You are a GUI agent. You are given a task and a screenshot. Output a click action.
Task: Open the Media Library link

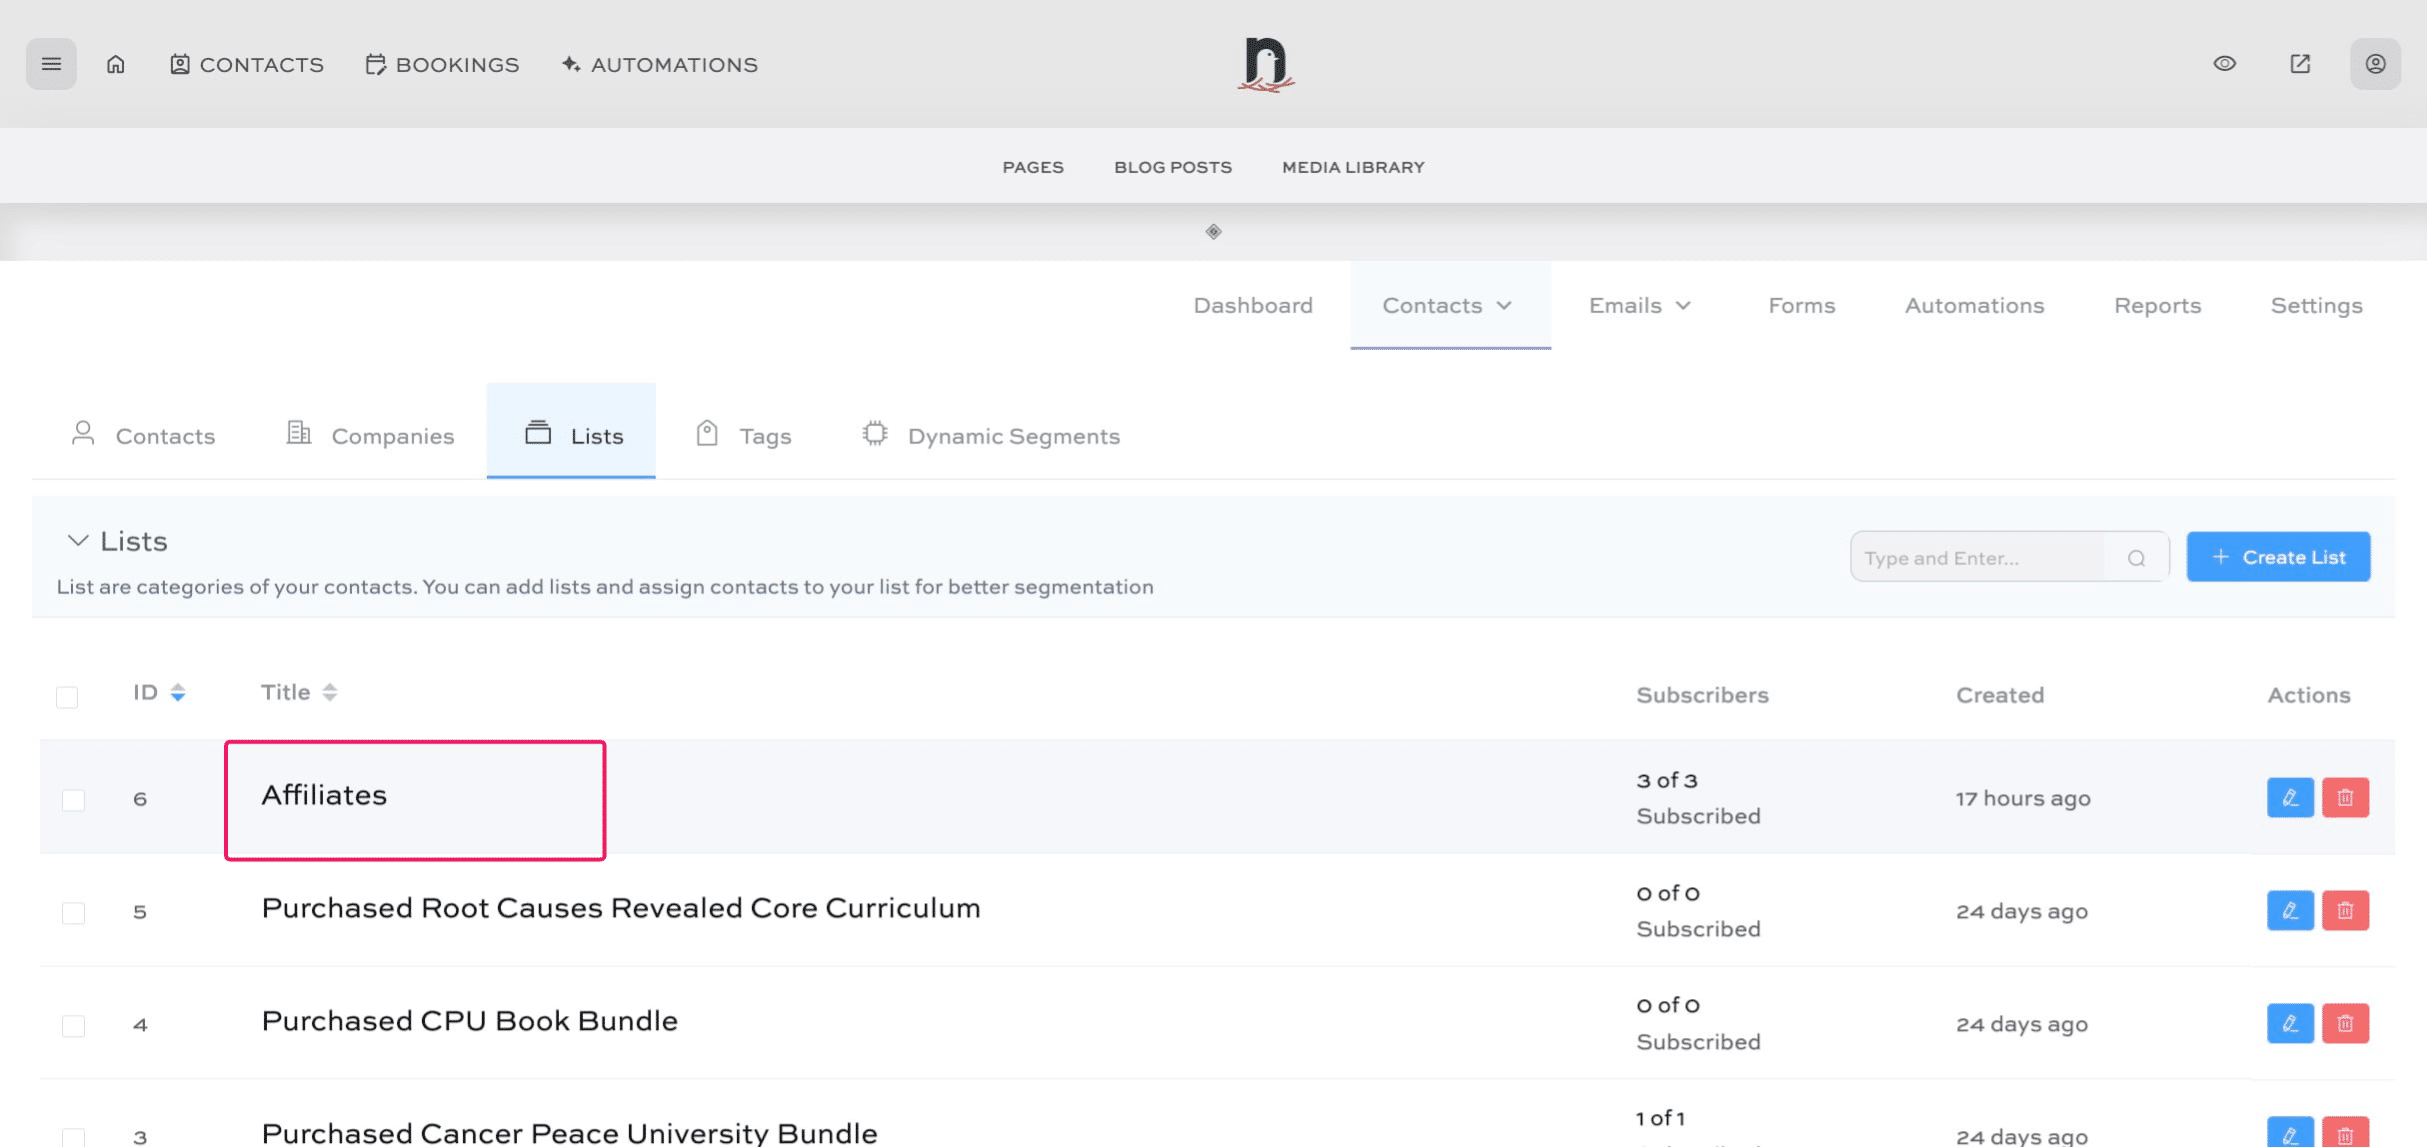[1352, 167]
